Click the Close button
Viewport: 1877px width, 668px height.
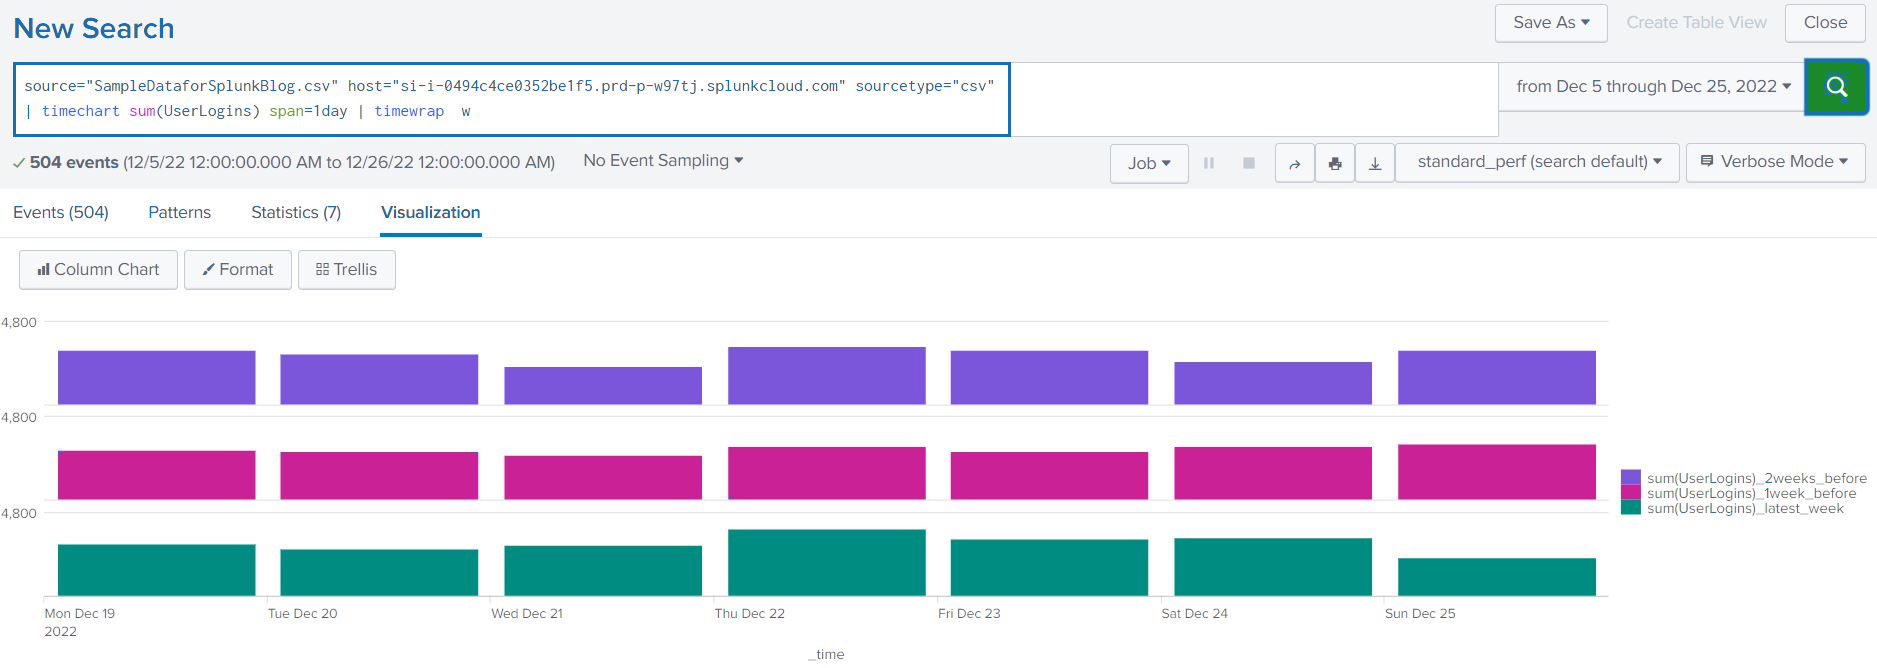pyautogui.click(x=1825, y=23)
